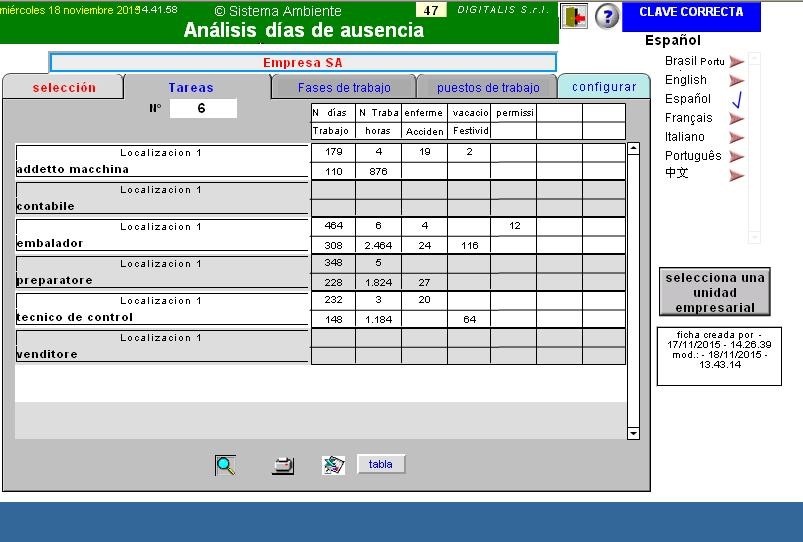Click the N días column header
Viewport: 803px width, 542px height.
pyautogui.click(x=333, y=113)
